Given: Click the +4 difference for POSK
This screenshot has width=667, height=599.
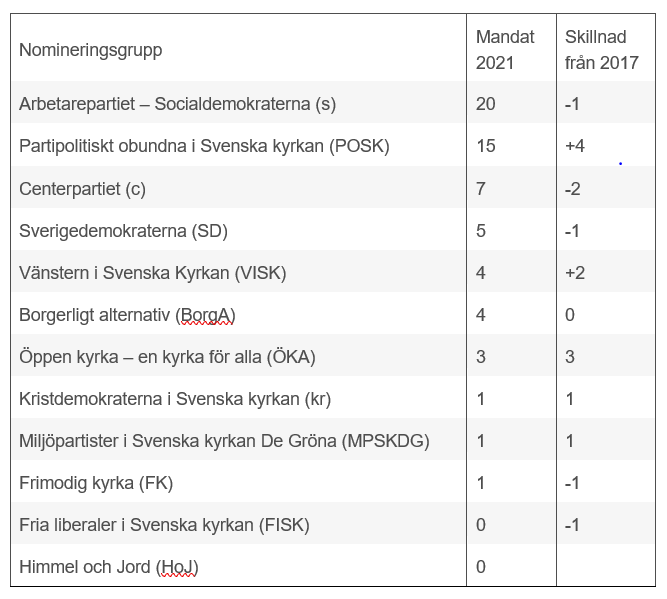Looking at the screenshot, I should pos(574,146).
